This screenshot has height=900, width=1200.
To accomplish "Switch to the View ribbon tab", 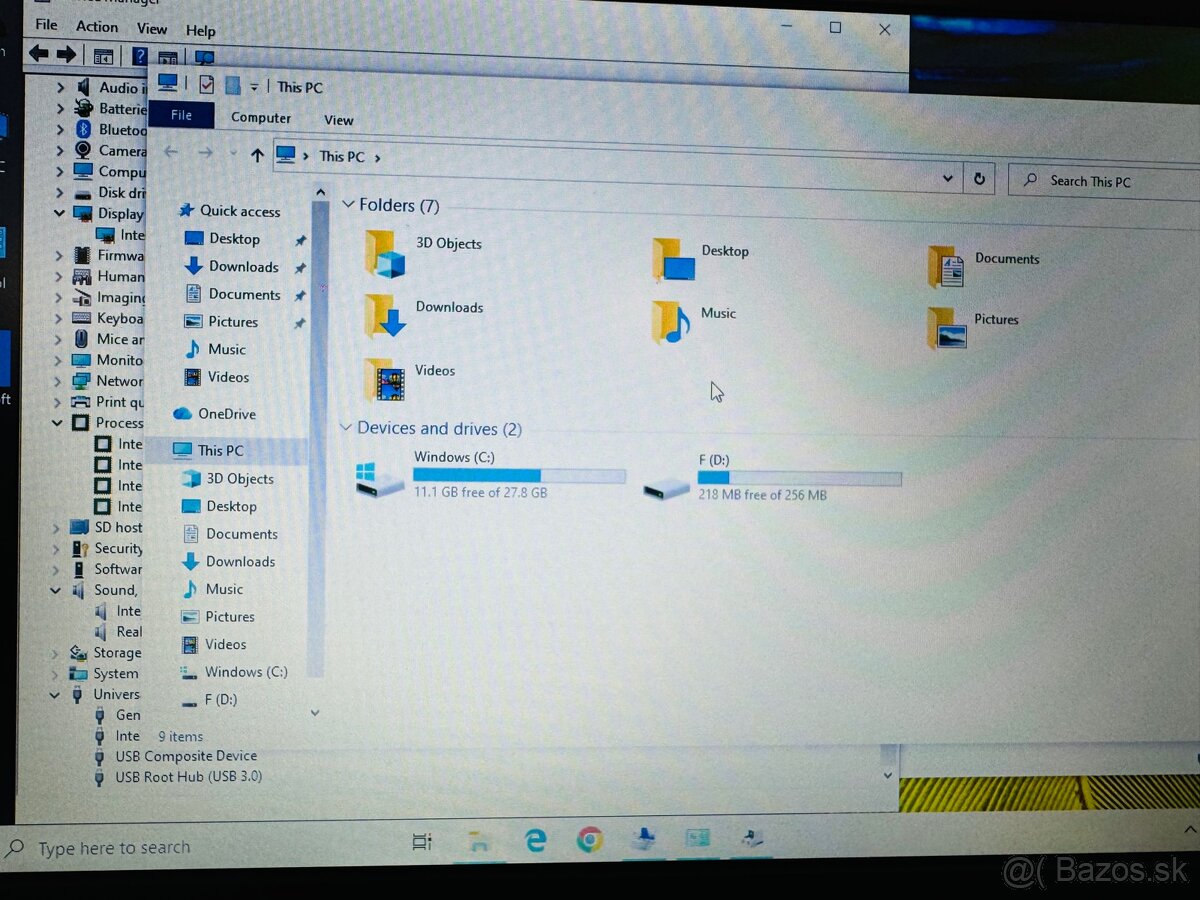I will [338, 120].
